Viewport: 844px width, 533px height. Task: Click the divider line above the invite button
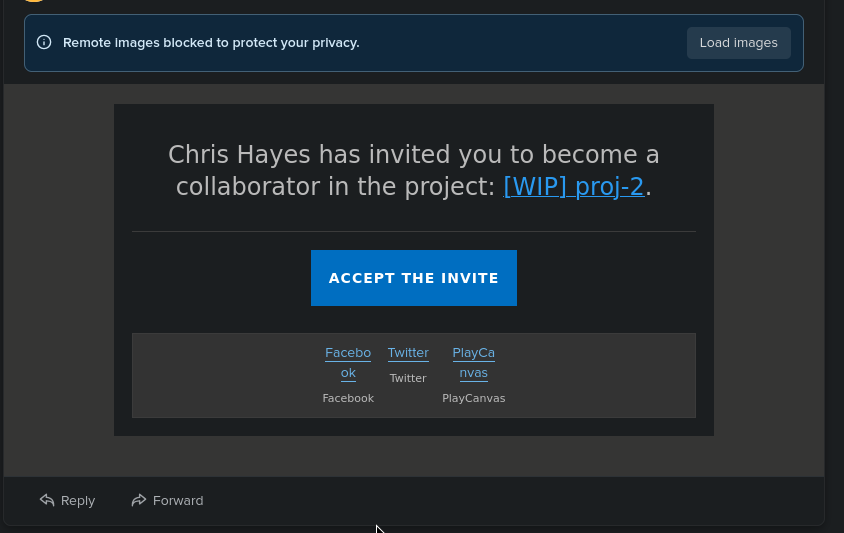point(414,232)
